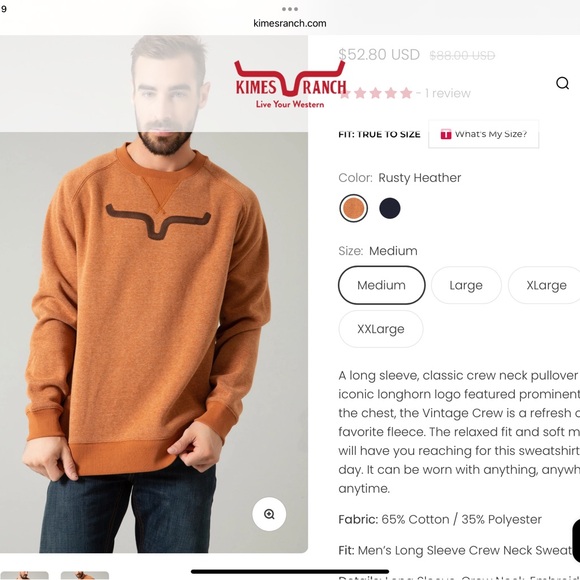
Task: Select size XLarge
Action: [x=546, y=285]
